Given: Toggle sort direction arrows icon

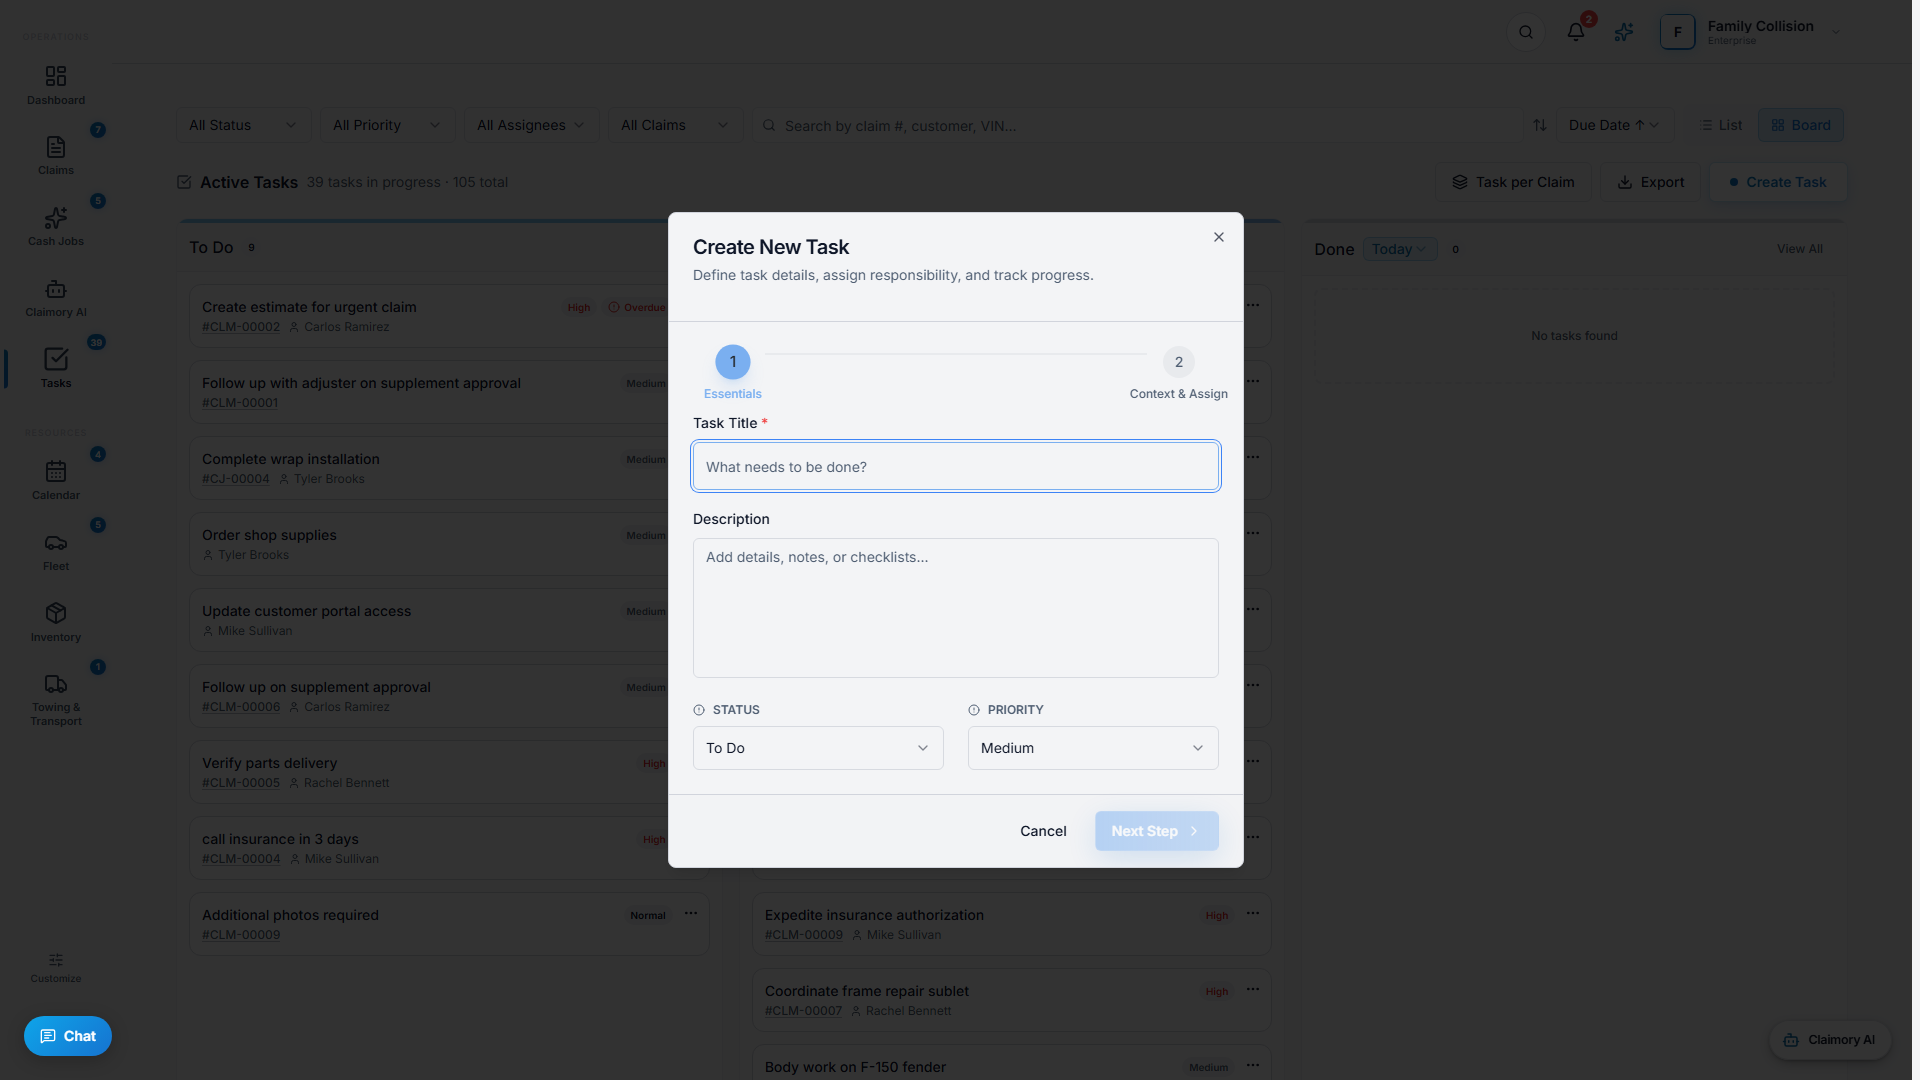Looking at the screenshot, I should 1540,125.
